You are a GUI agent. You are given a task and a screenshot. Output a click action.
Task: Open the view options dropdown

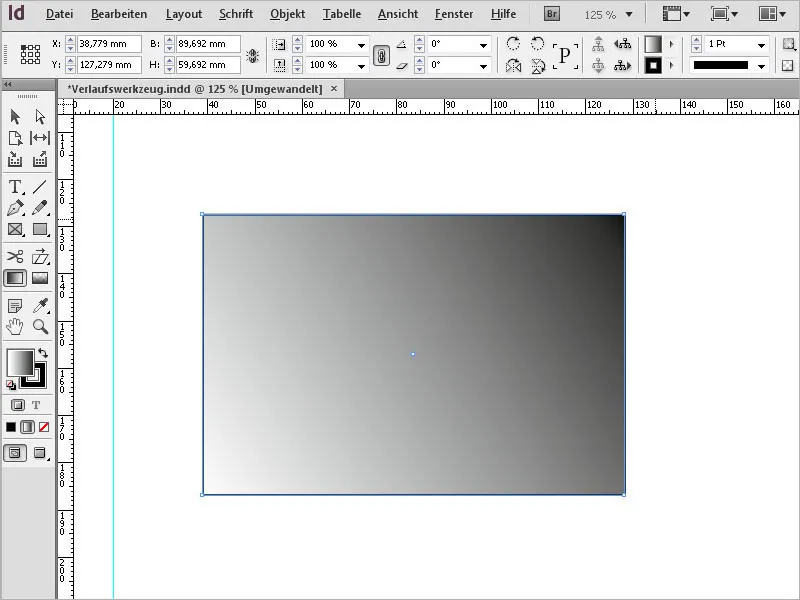pyautogui.click(x=676, y=14)
